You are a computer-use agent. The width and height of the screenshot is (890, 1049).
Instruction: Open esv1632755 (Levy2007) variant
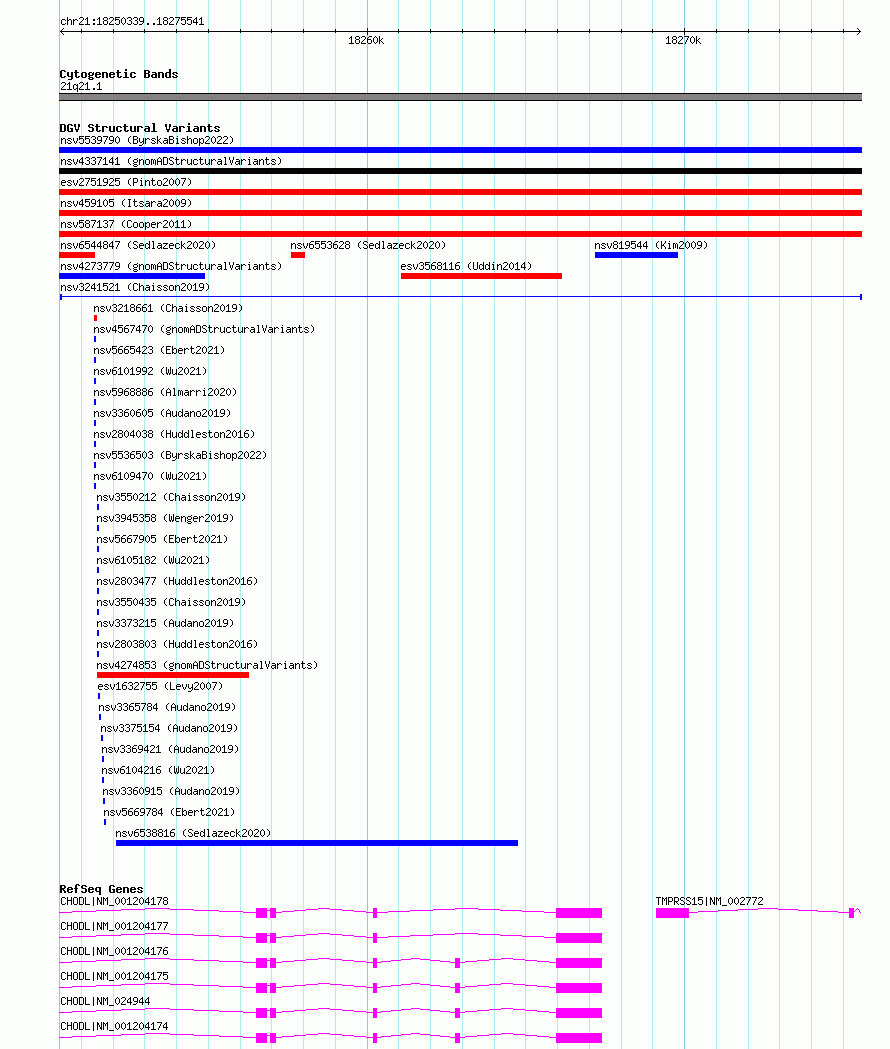[160, 686]
